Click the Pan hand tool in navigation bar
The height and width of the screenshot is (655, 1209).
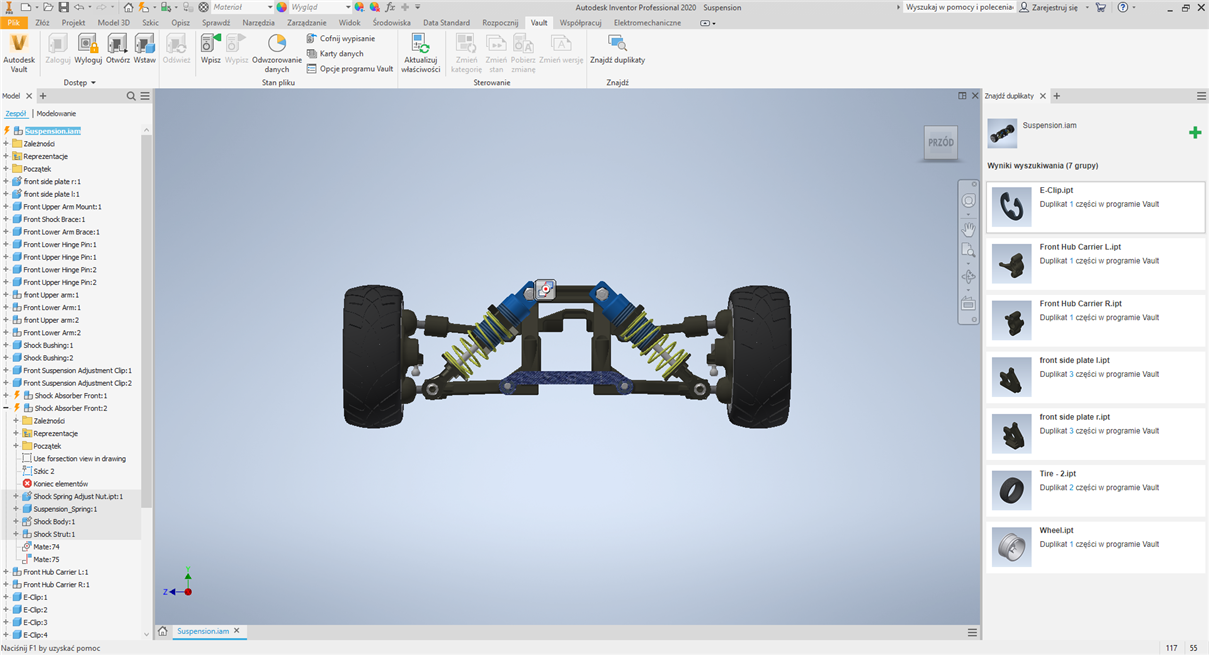tap(968, 229)
